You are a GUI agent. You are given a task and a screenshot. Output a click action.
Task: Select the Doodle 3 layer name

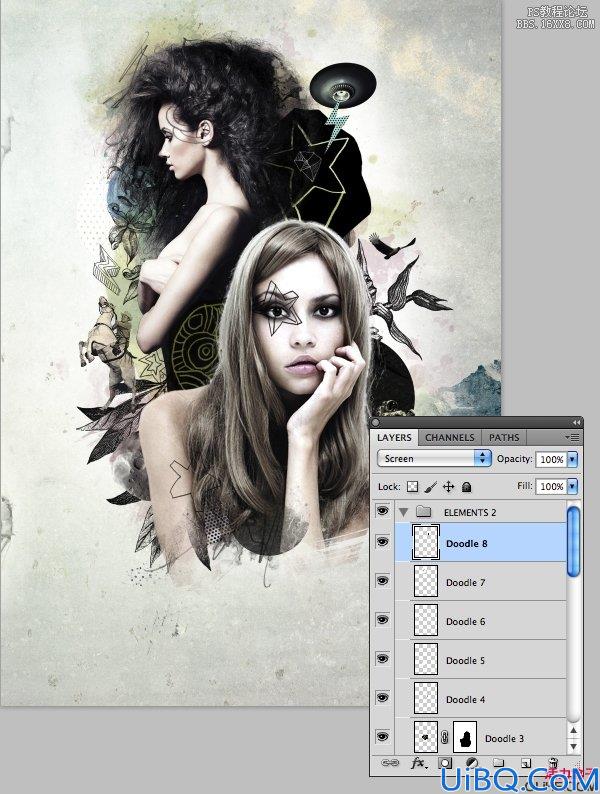point(504,738)
